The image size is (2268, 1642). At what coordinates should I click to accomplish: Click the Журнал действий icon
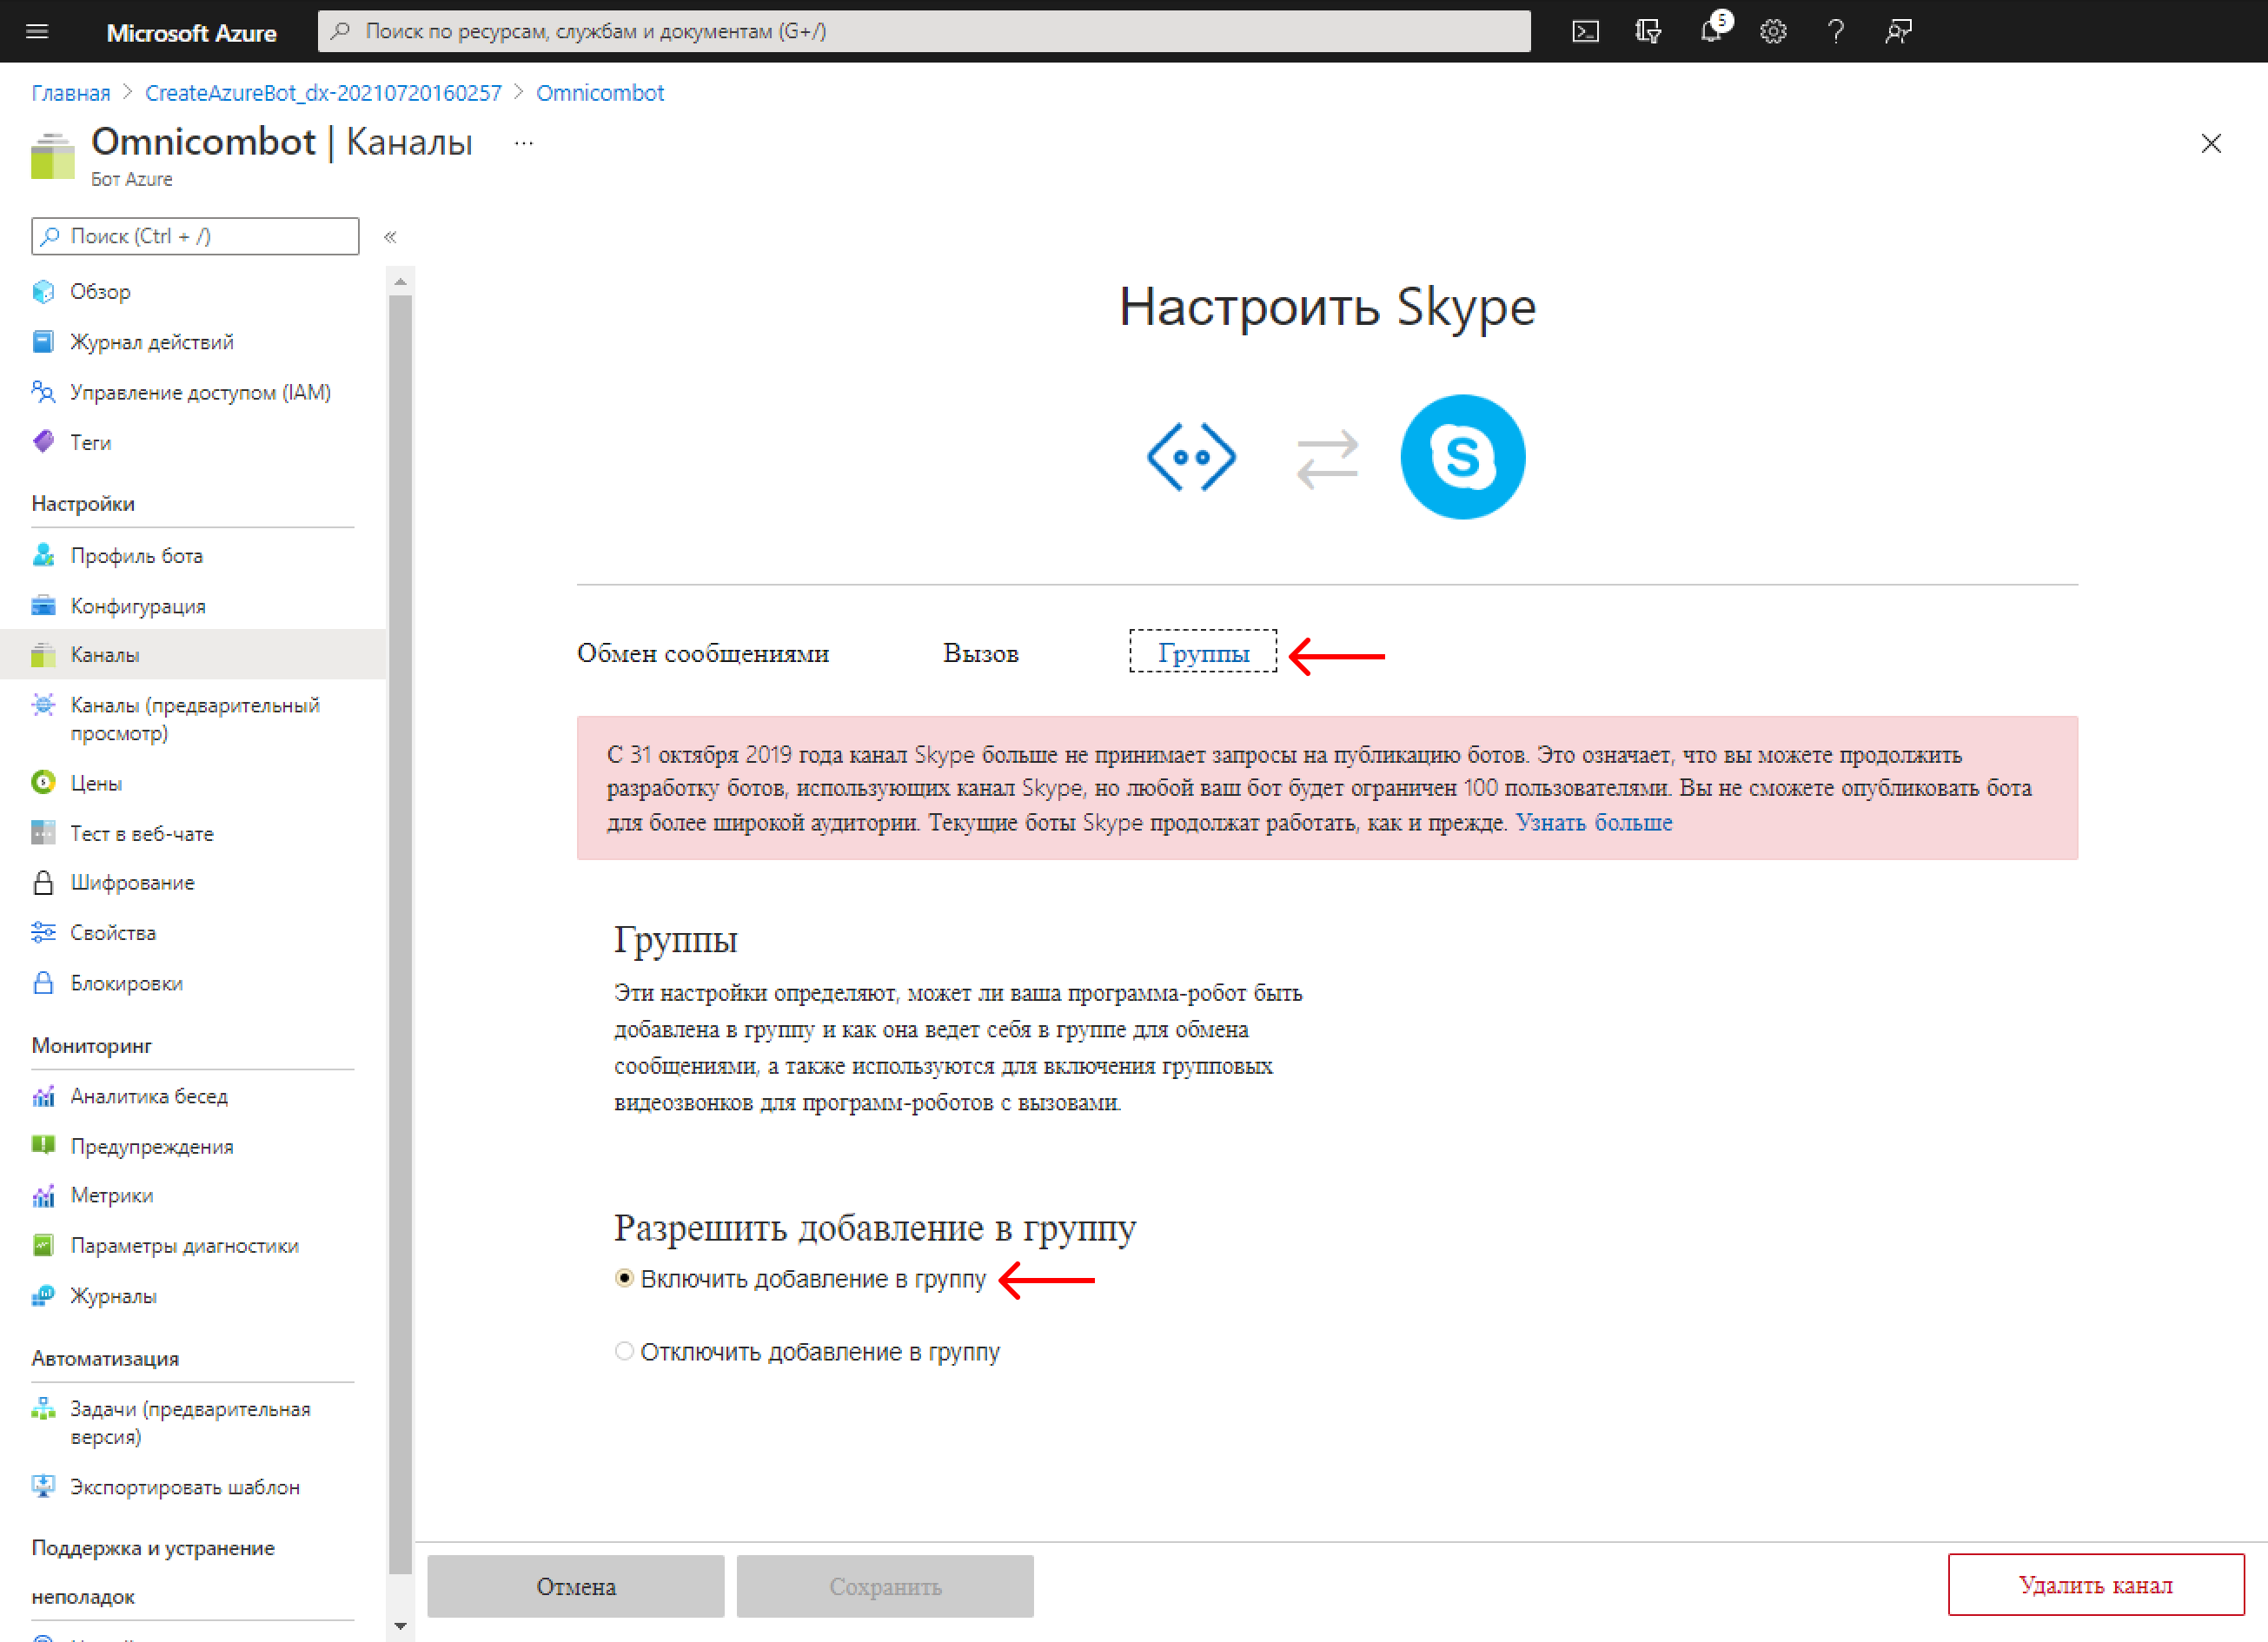click(x=43, y=342)
